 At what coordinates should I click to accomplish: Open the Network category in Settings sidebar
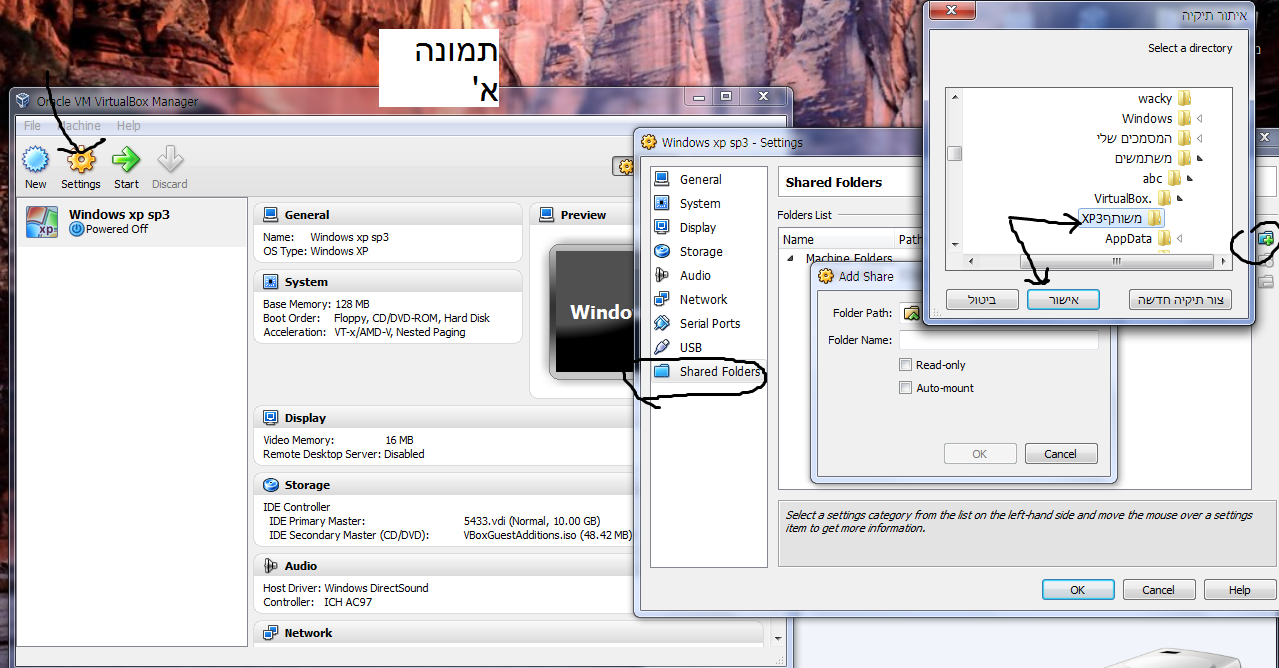click(703, 300)
